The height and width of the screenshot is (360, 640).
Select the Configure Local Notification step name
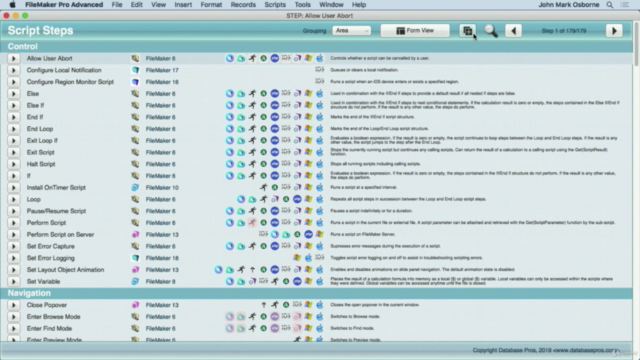click(x=64, y=70)
